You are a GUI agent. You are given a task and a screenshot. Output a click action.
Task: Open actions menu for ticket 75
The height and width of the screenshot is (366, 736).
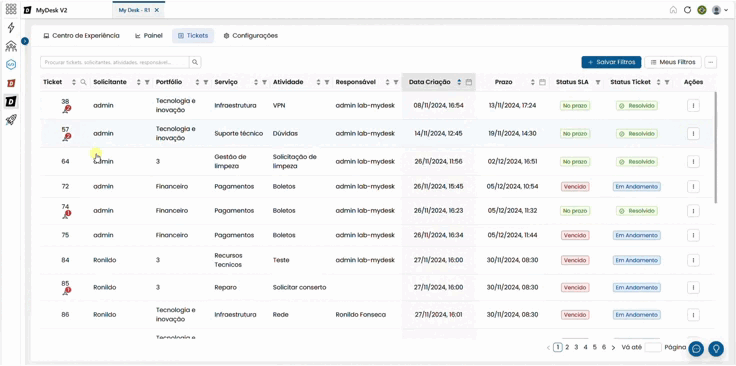pyautogui.click(x=693, y=236)
